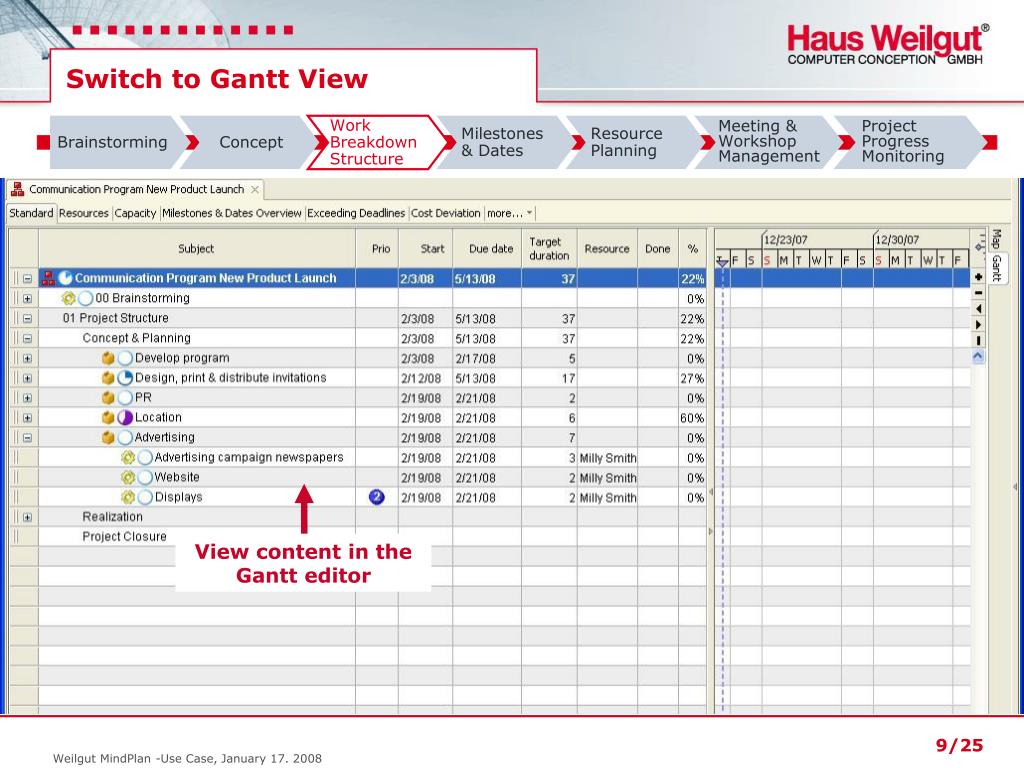Click the Gantt zoom-out minus icon
The image size is (1024, 768).
pyautogui.click(x=978, y=293)
